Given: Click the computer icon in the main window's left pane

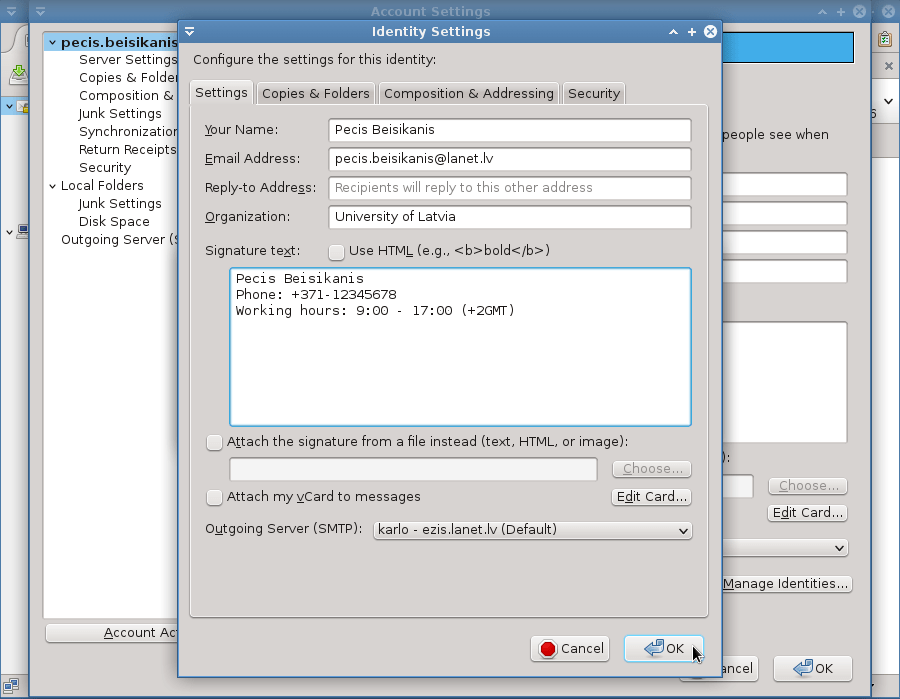Looking at the screenshot, I should click(23, 231).
